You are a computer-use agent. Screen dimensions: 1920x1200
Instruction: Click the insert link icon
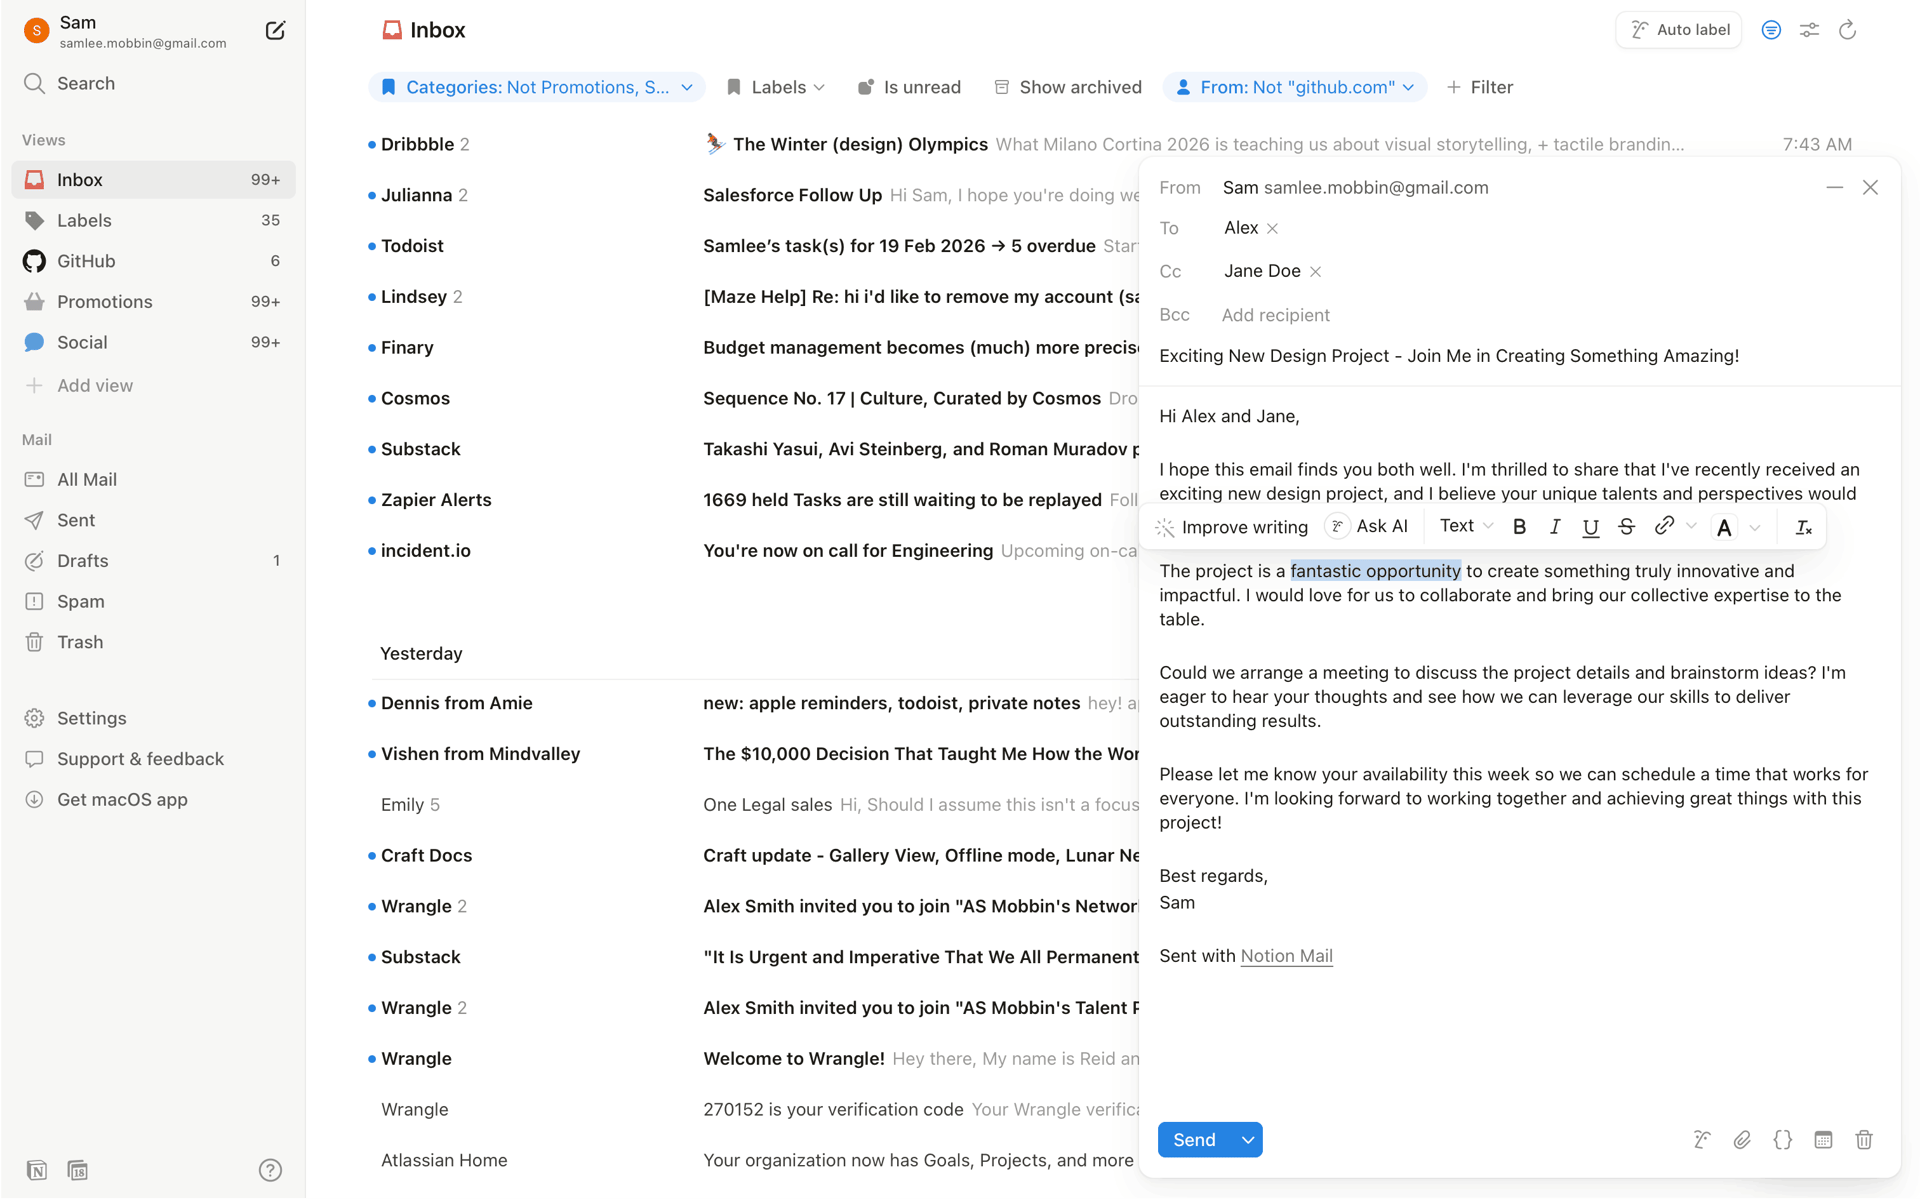coord(1664,526)
